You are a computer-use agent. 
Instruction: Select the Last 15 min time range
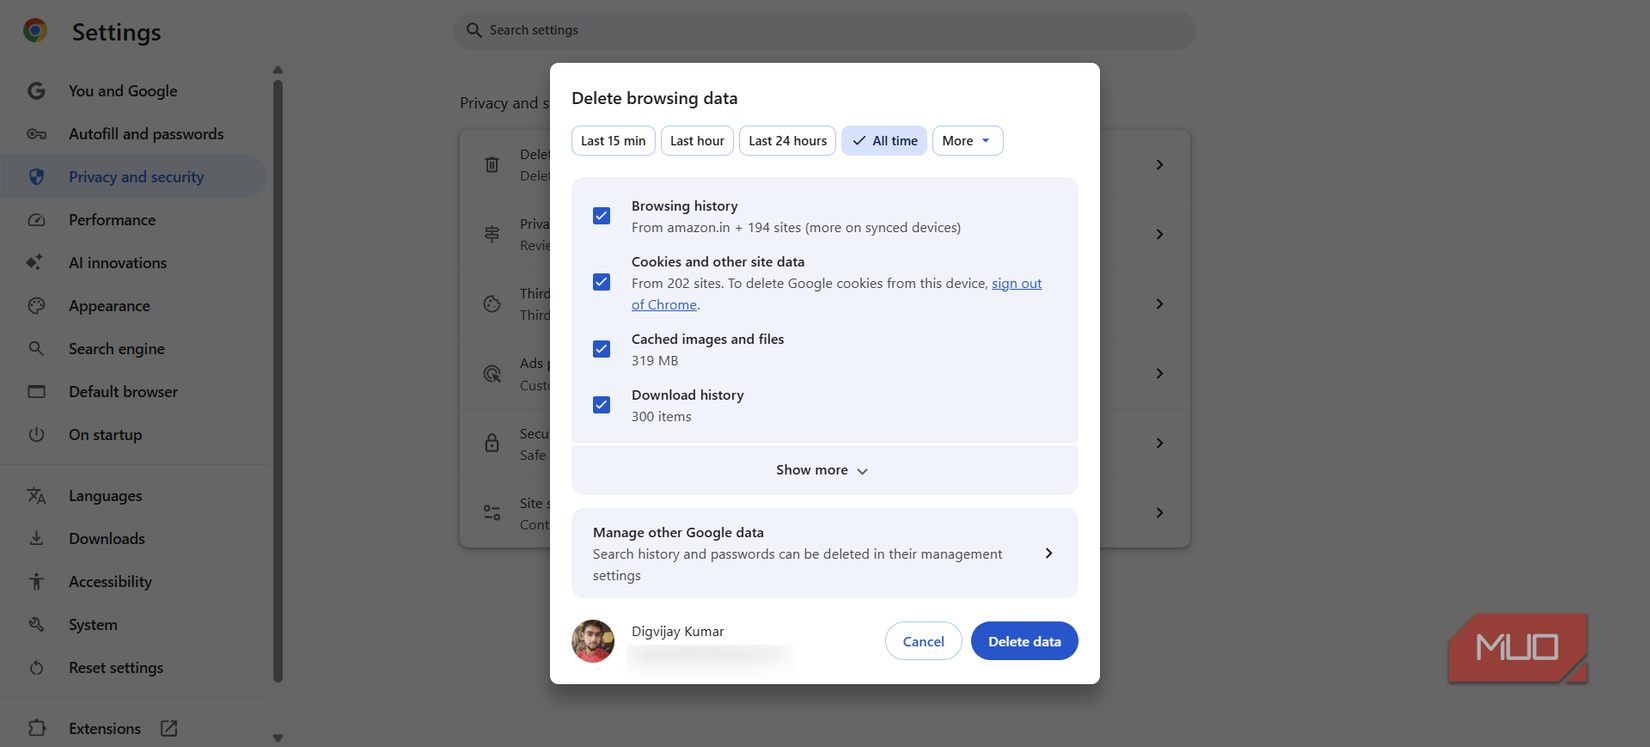click(x=613, y=141)
